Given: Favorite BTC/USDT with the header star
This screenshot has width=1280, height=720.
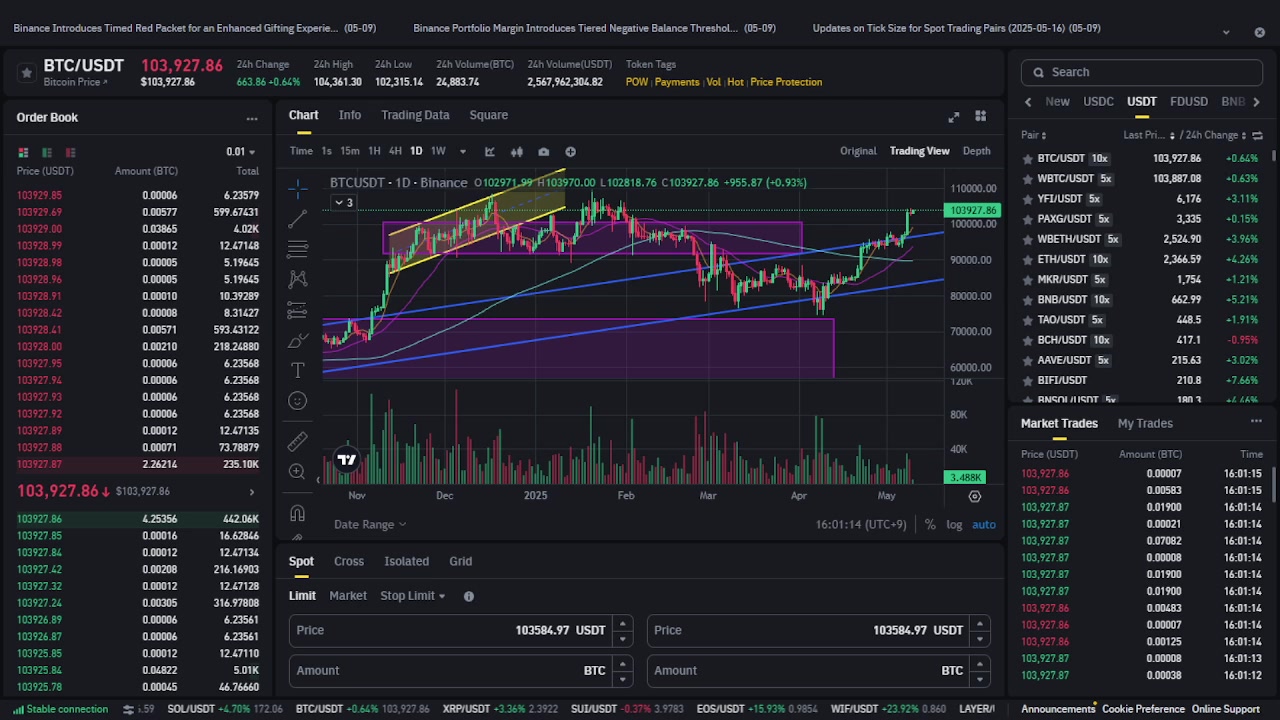Looking at the screenshot, I should 27,72.
